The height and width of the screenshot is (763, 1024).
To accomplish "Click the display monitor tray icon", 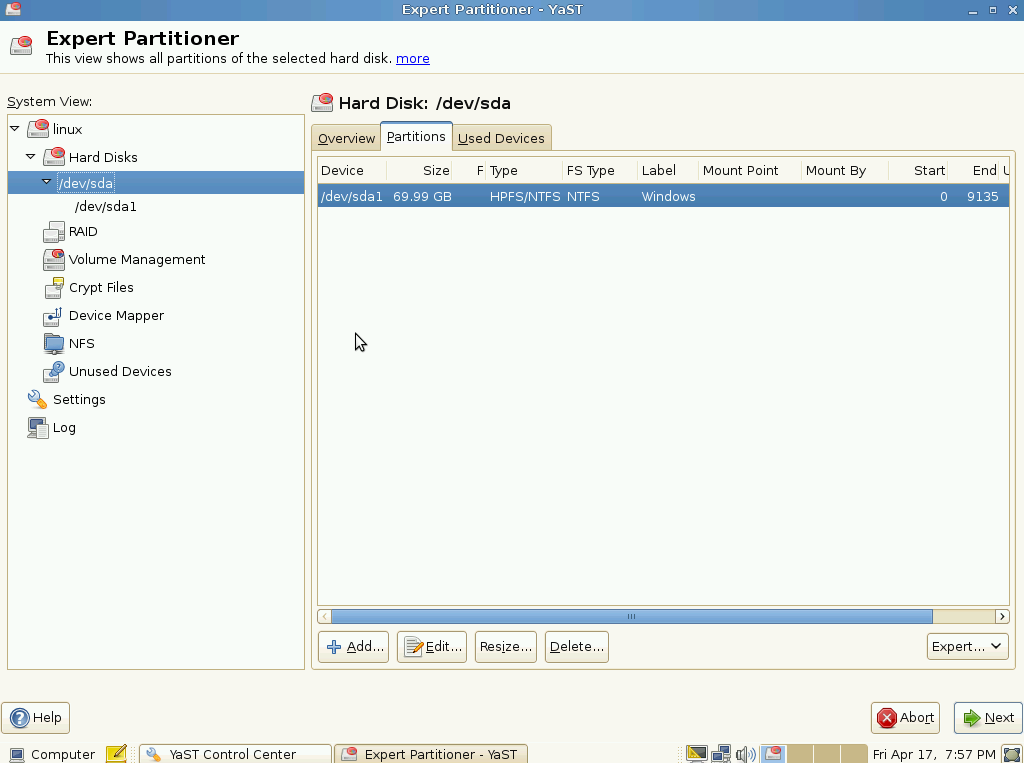I will tap(696, 754).
